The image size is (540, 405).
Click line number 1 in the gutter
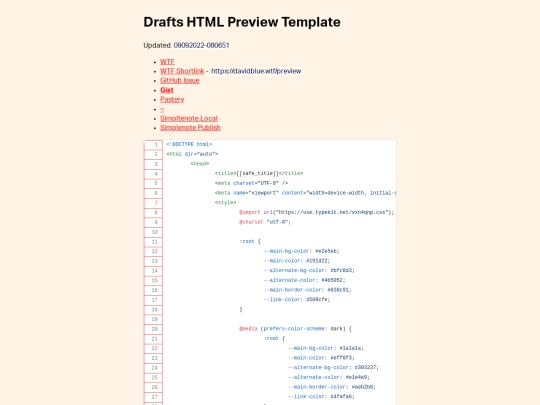153,145
